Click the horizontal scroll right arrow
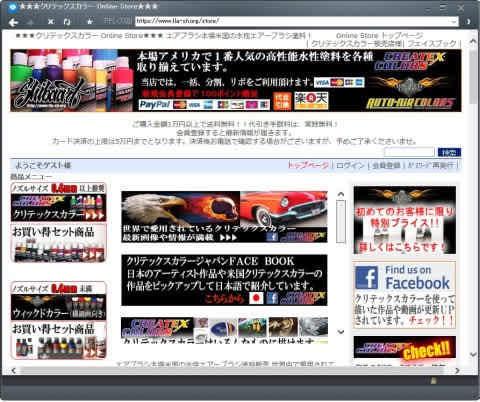Screen dimensions: 480x402 pos(457,370)
